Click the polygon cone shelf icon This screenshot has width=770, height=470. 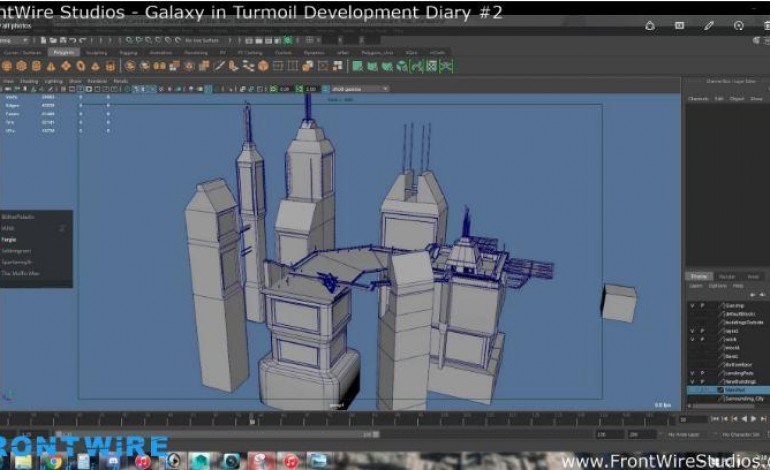click(x=49, y=66)
